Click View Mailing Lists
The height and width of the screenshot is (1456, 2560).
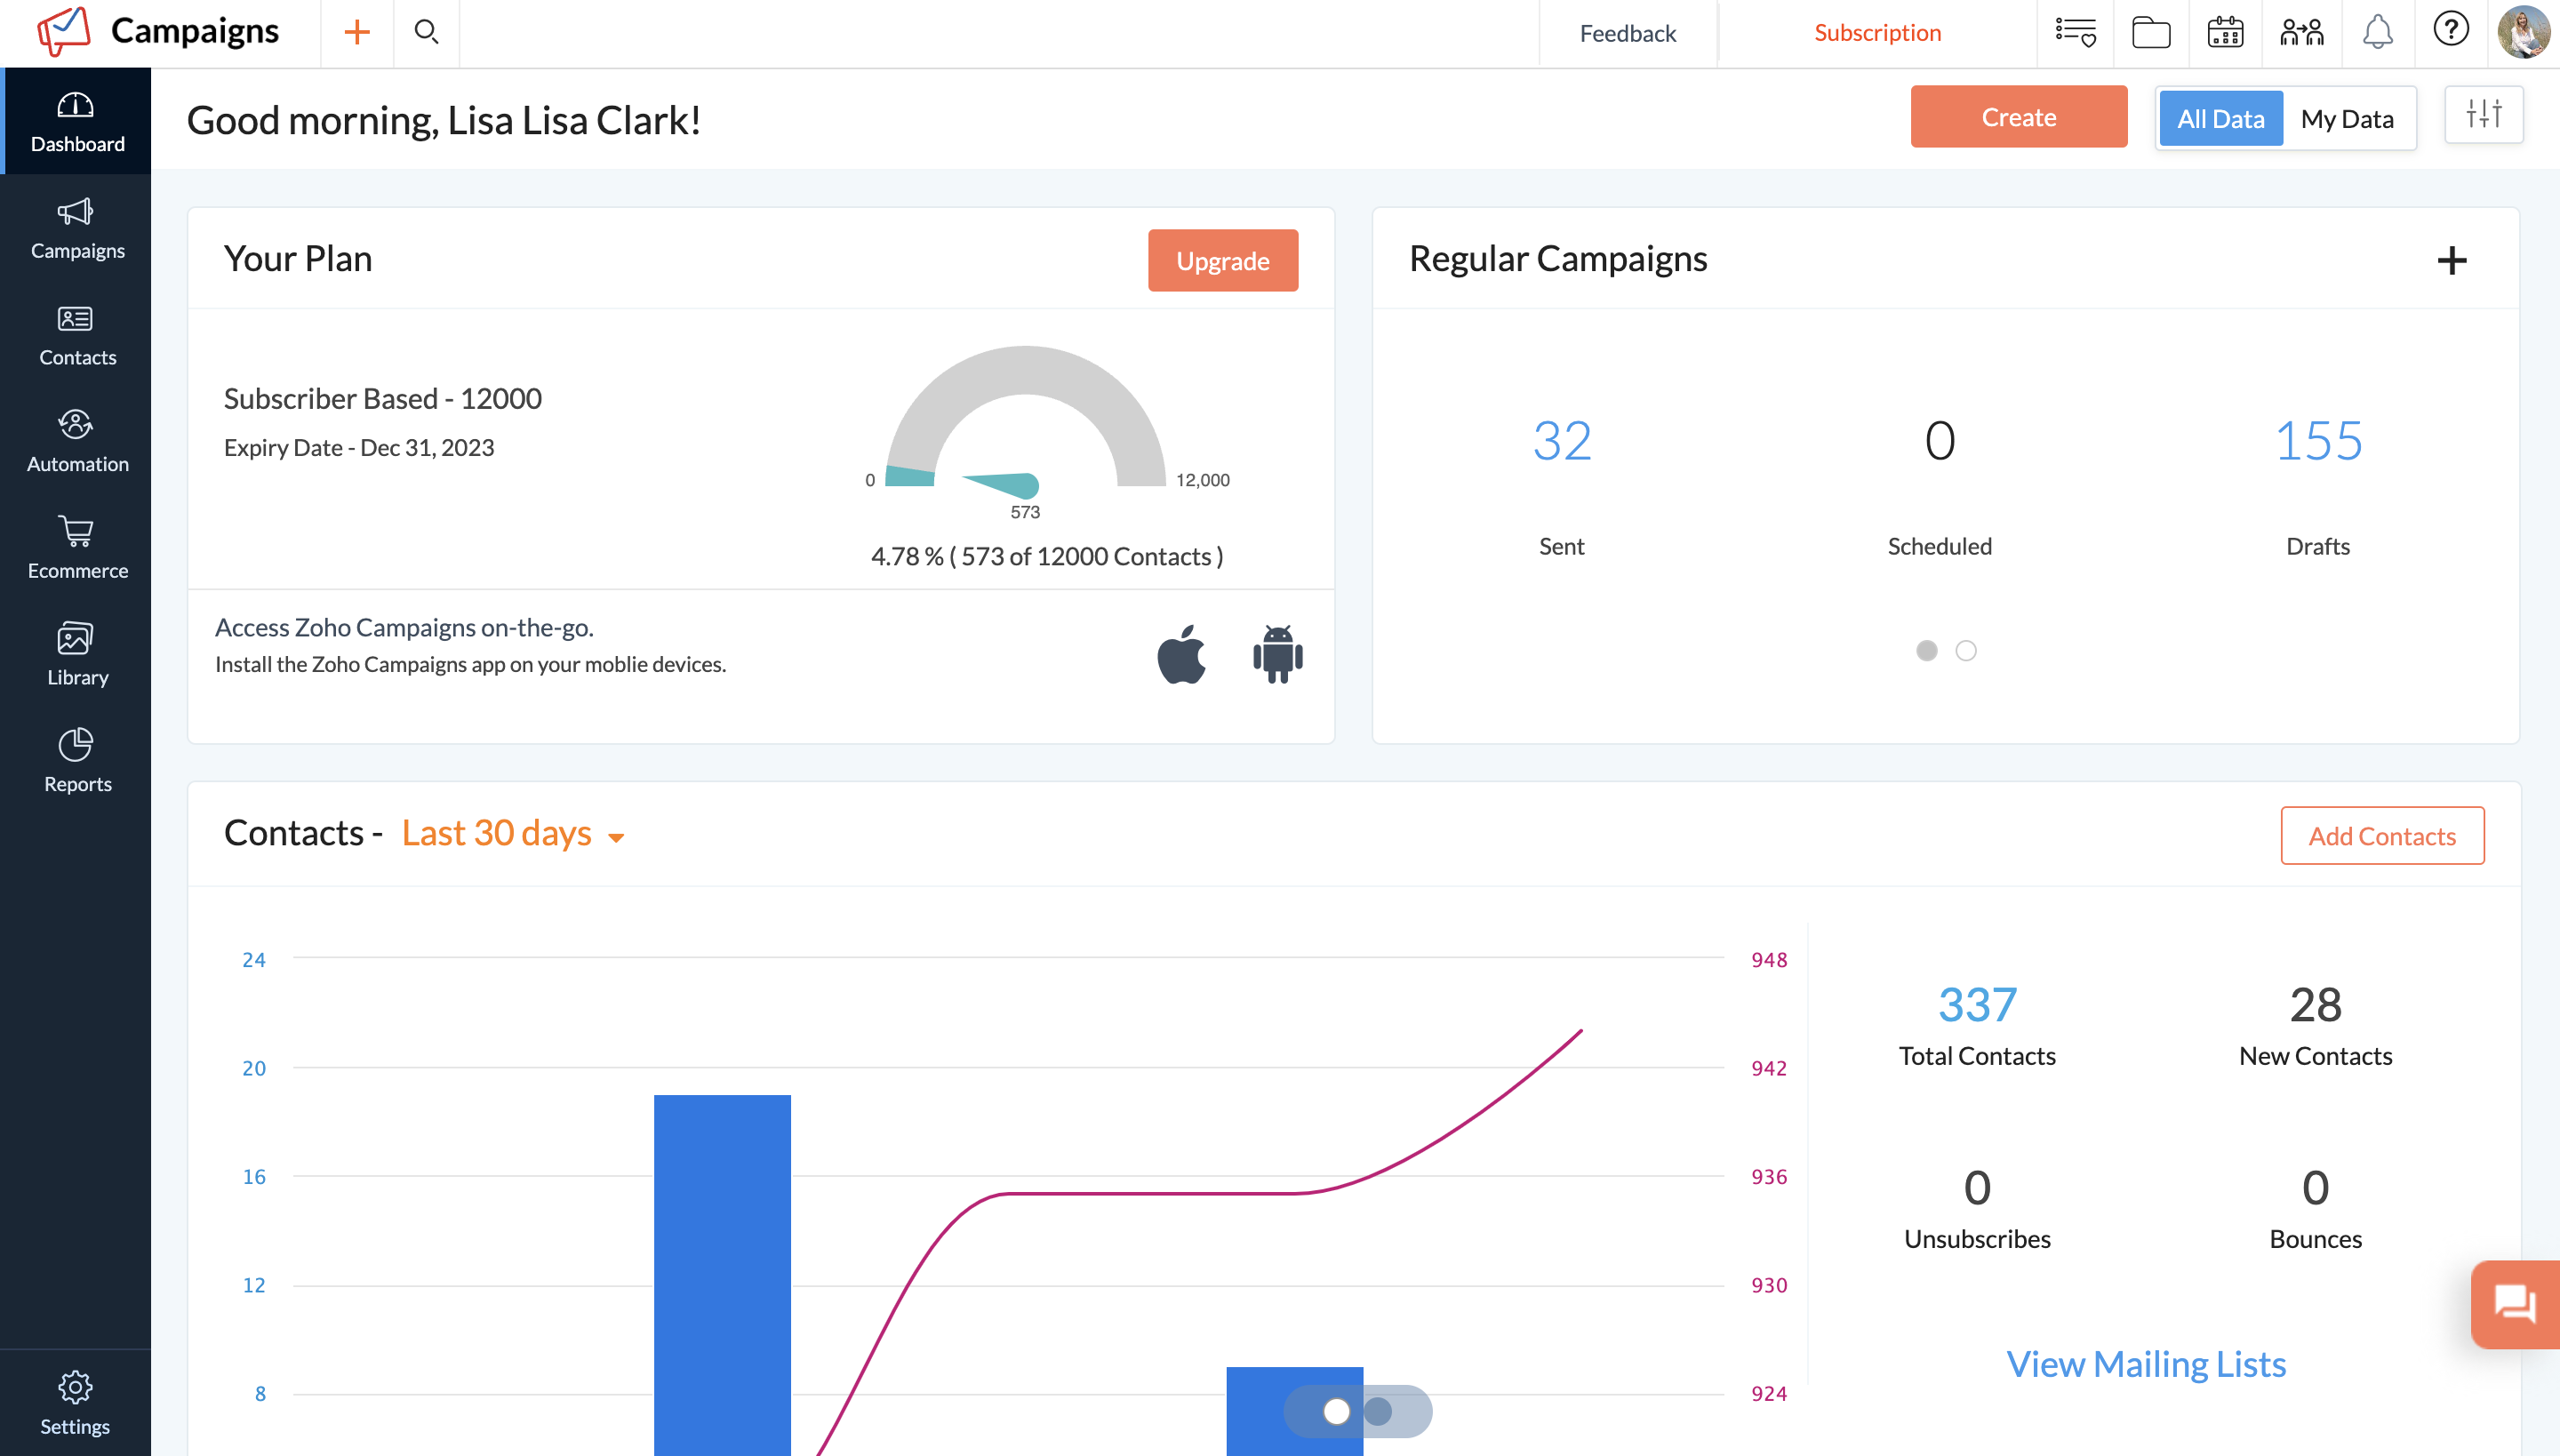[x=2146, y=1363]
